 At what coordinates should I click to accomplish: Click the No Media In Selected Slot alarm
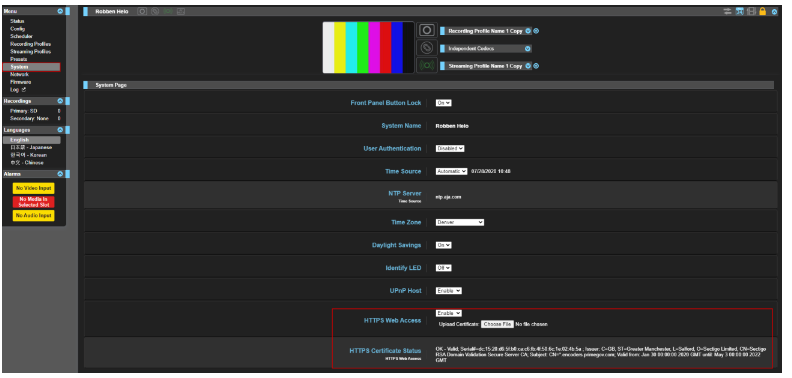tap(33, 202)
